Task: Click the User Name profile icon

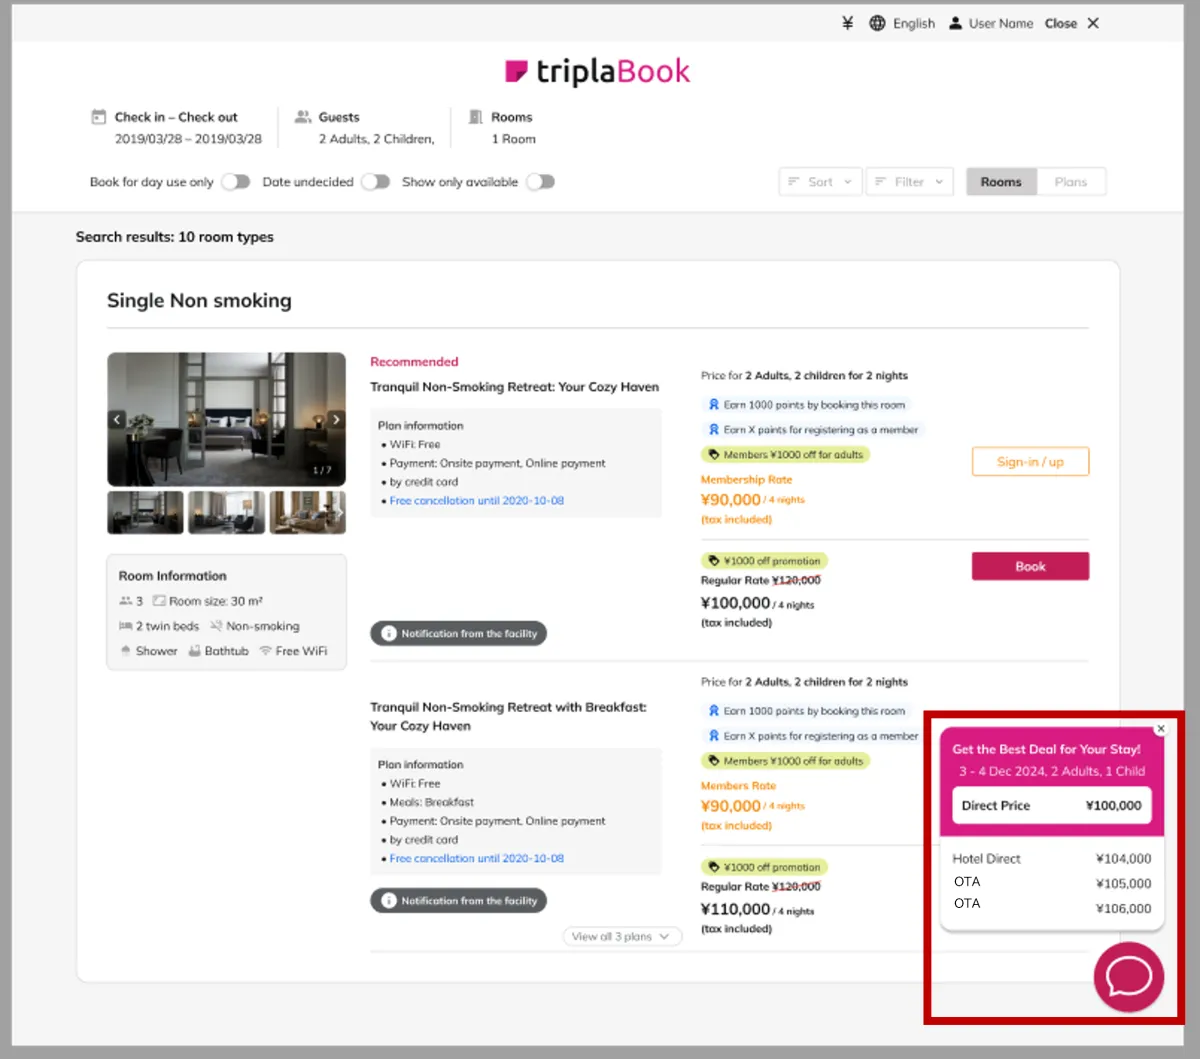Action: [955, 23]
